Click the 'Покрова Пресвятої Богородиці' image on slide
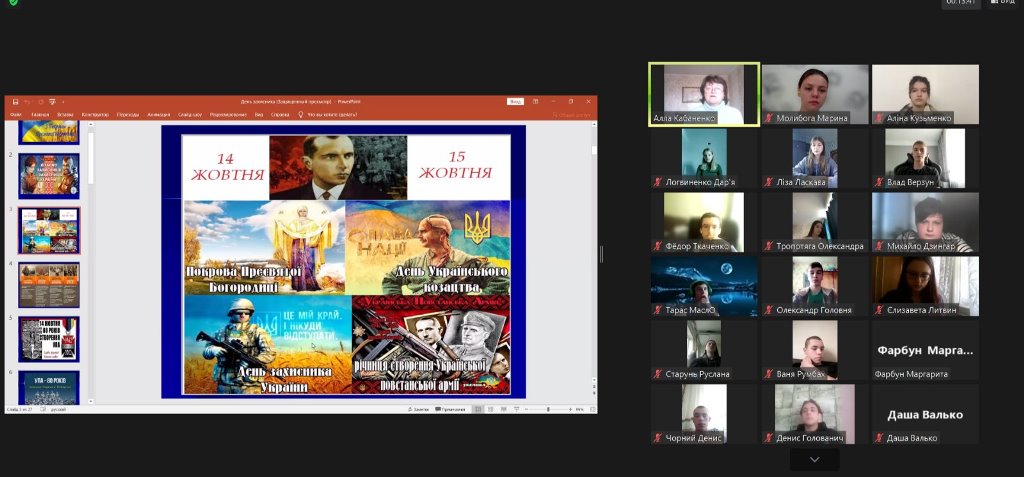Viewport: 1024px width, 477px height. (264, 248)
